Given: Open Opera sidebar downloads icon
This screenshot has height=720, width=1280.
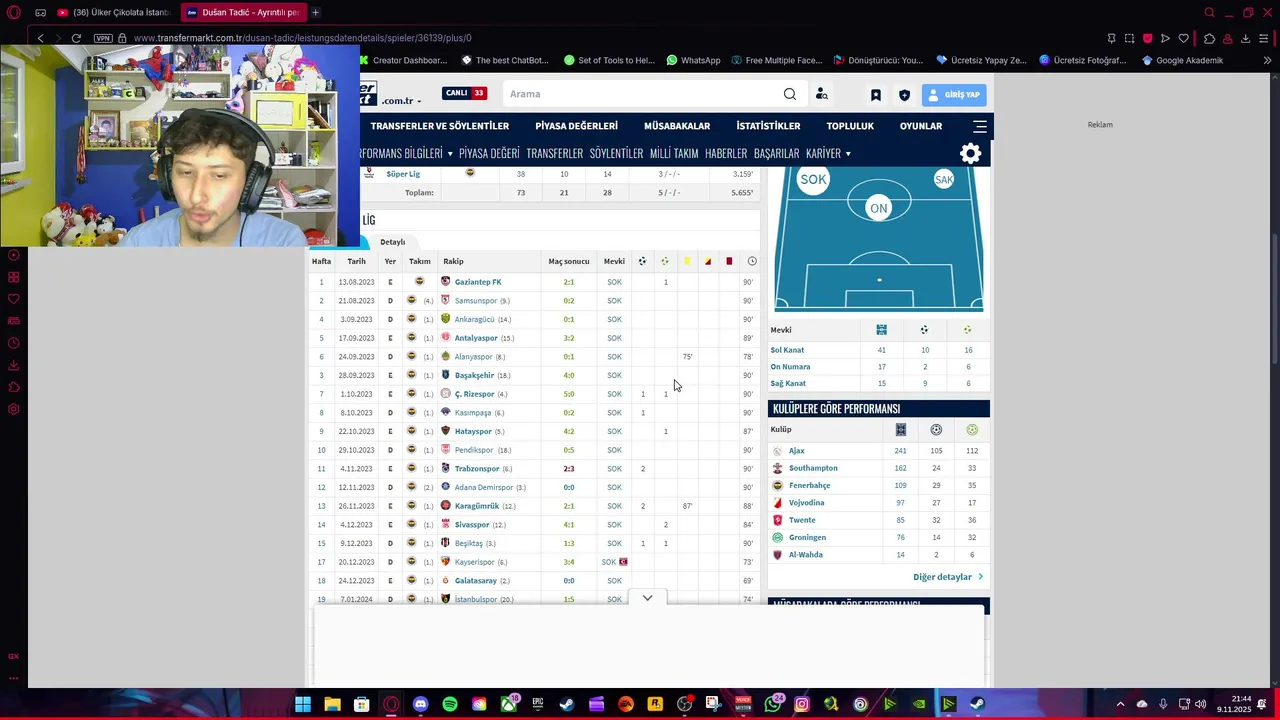Looking at the screenshot, I should 14,365.
